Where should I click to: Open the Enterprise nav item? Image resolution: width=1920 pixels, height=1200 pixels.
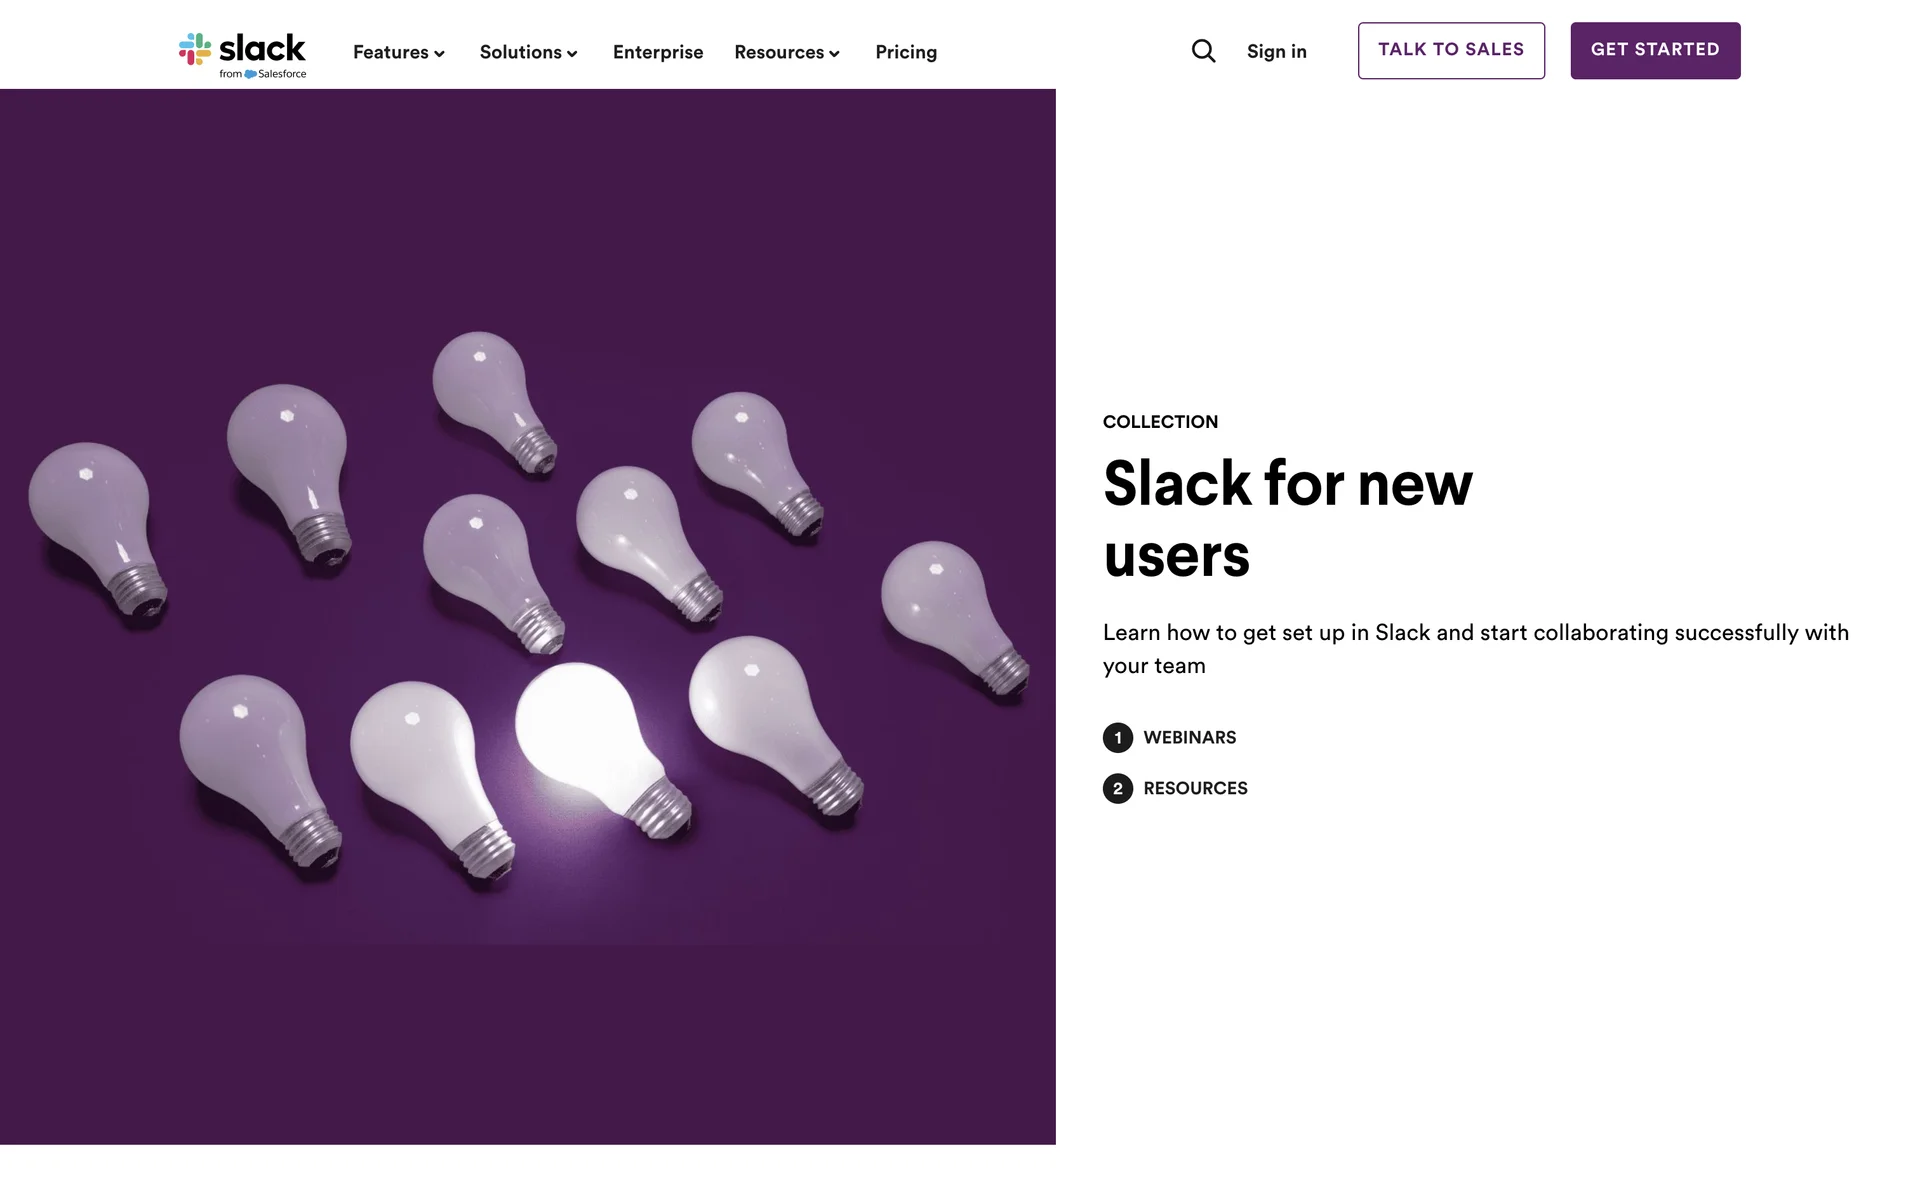pyautogui.click(x=657, y=52)
